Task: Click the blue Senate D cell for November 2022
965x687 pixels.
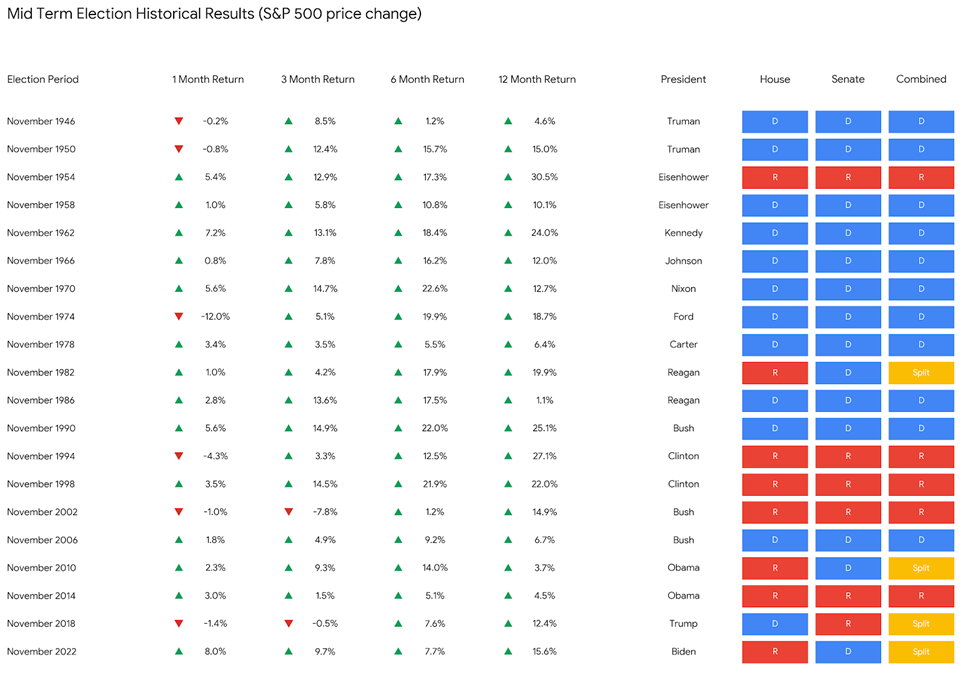Action: 848,652
